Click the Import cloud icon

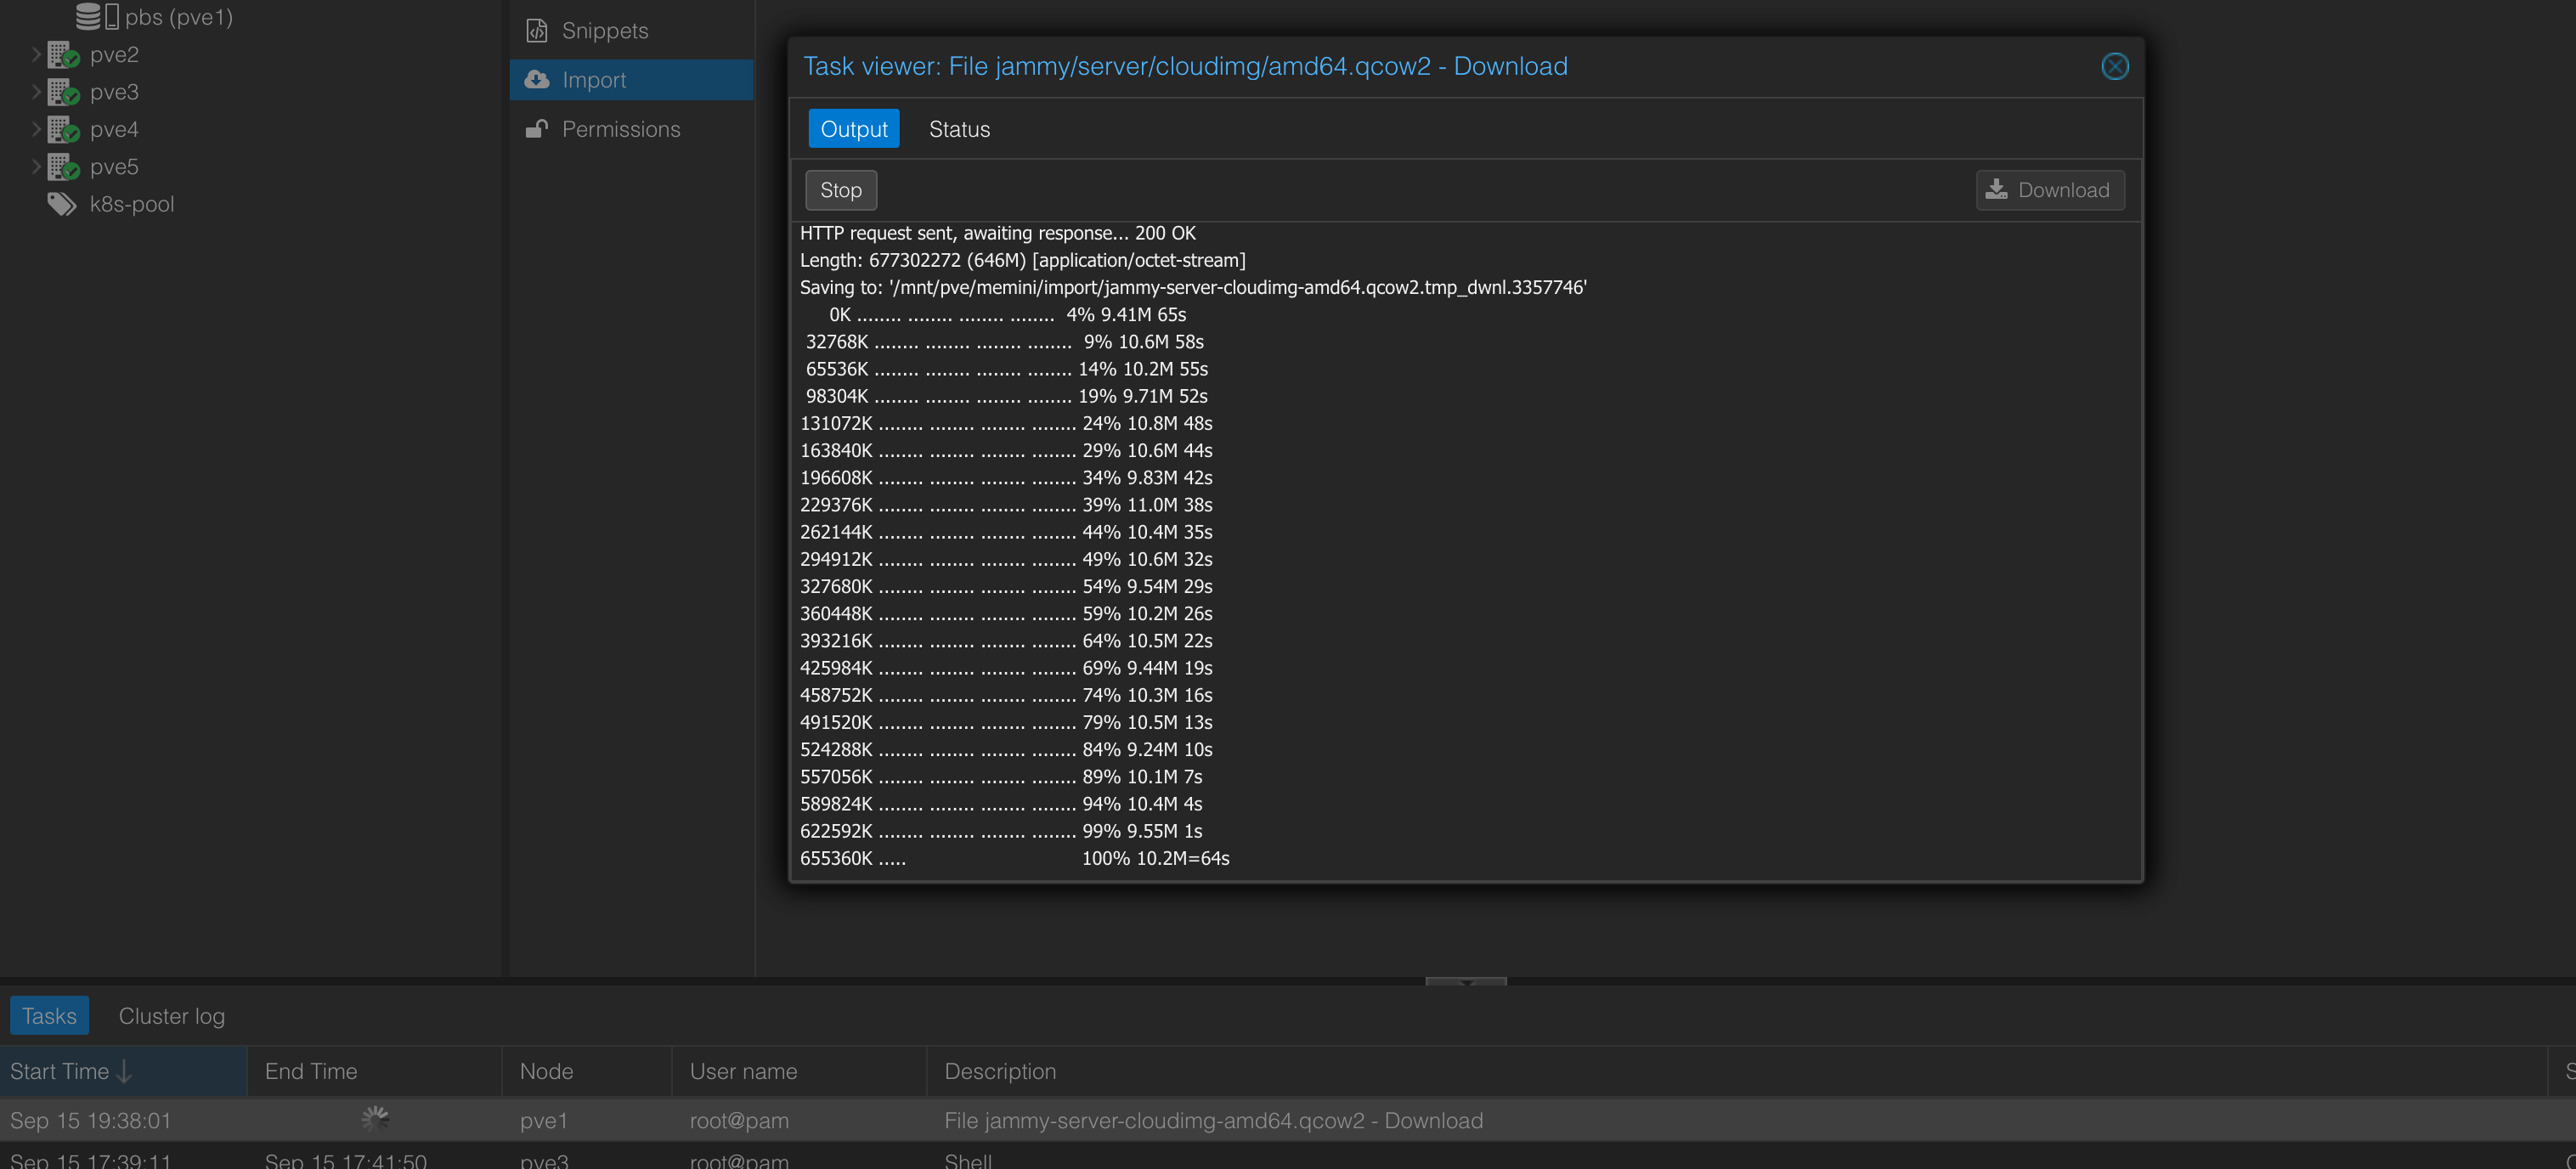(x=537, y=79)
